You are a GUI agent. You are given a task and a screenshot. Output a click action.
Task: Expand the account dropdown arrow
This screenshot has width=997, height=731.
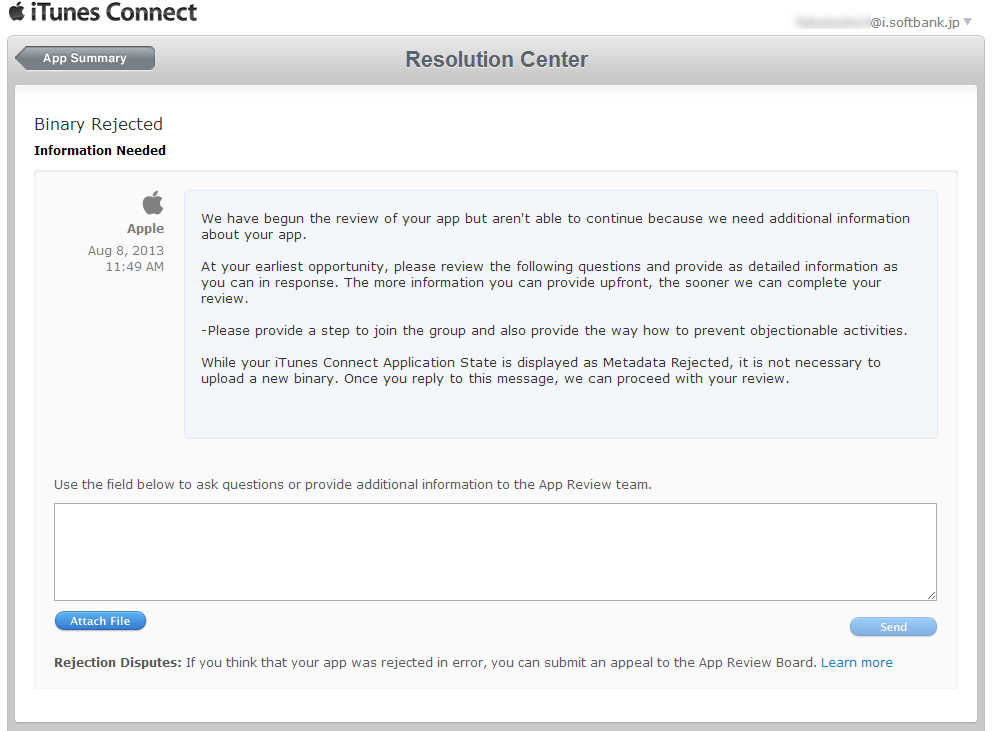(x=967, y=21)
